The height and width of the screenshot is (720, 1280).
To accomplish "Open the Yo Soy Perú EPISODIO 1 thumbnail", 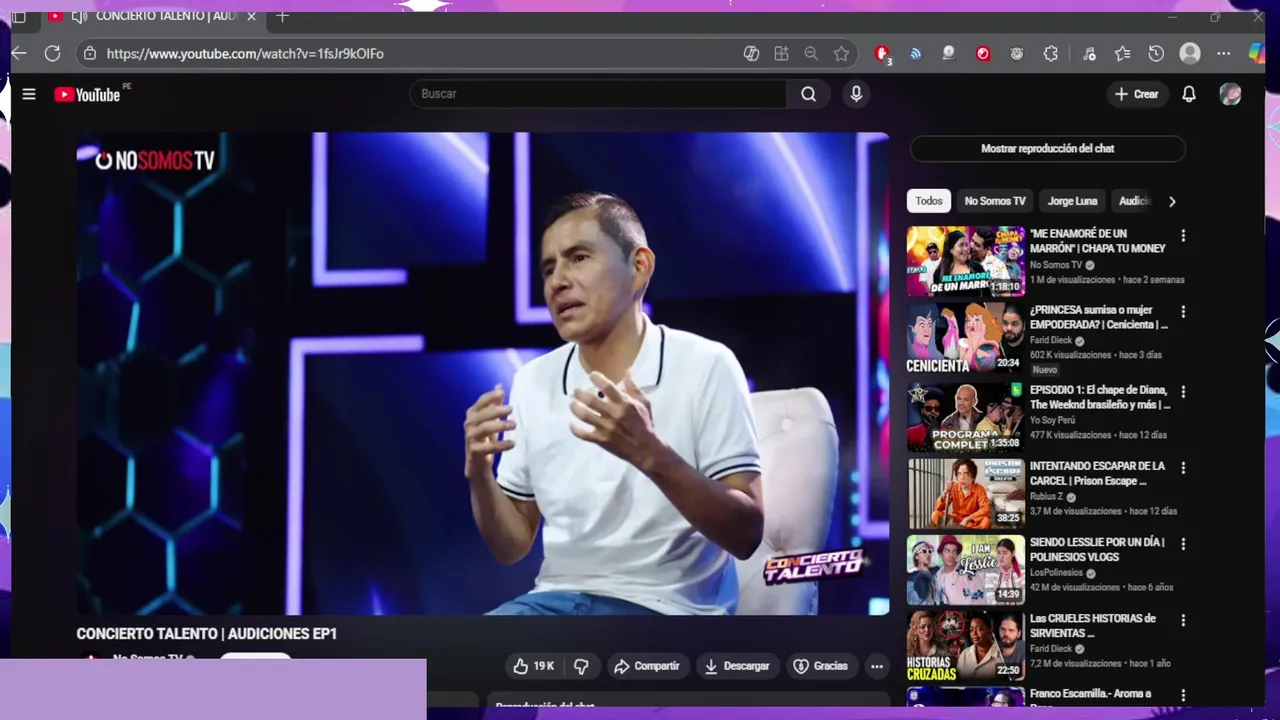I will click(966, 417).
